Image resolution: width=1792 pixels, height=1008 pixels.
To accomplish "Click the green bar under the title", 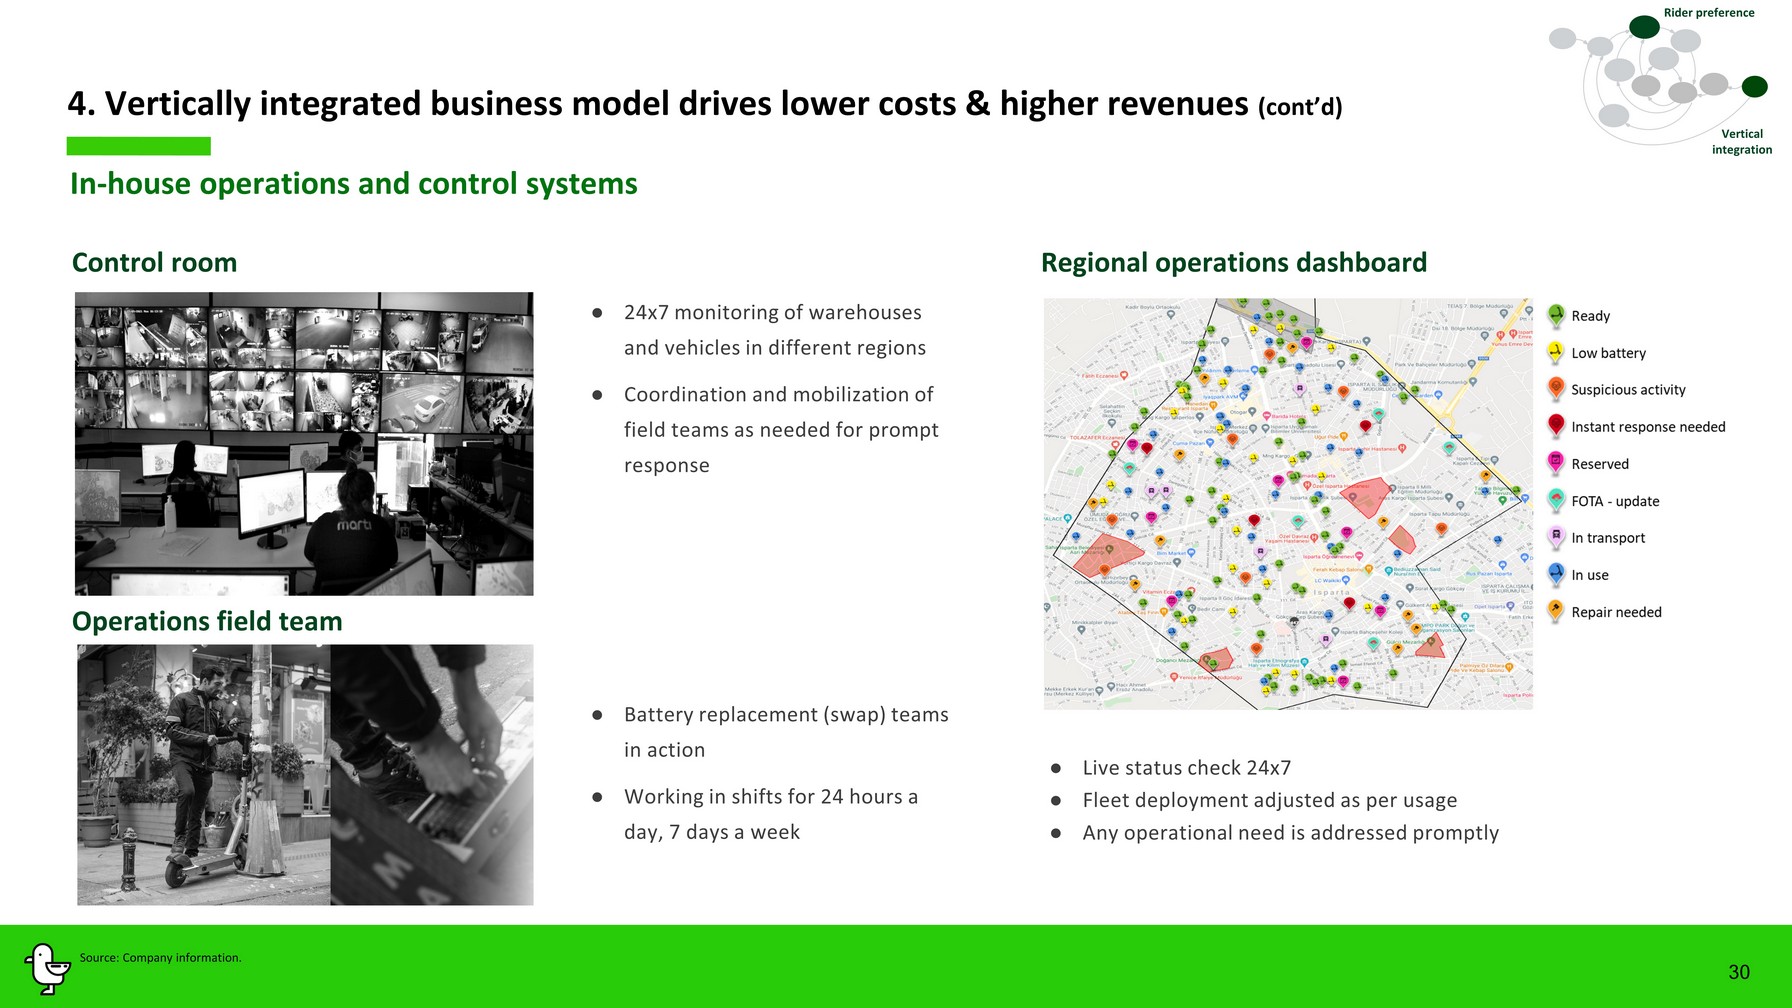I will [x=138, y=146].
